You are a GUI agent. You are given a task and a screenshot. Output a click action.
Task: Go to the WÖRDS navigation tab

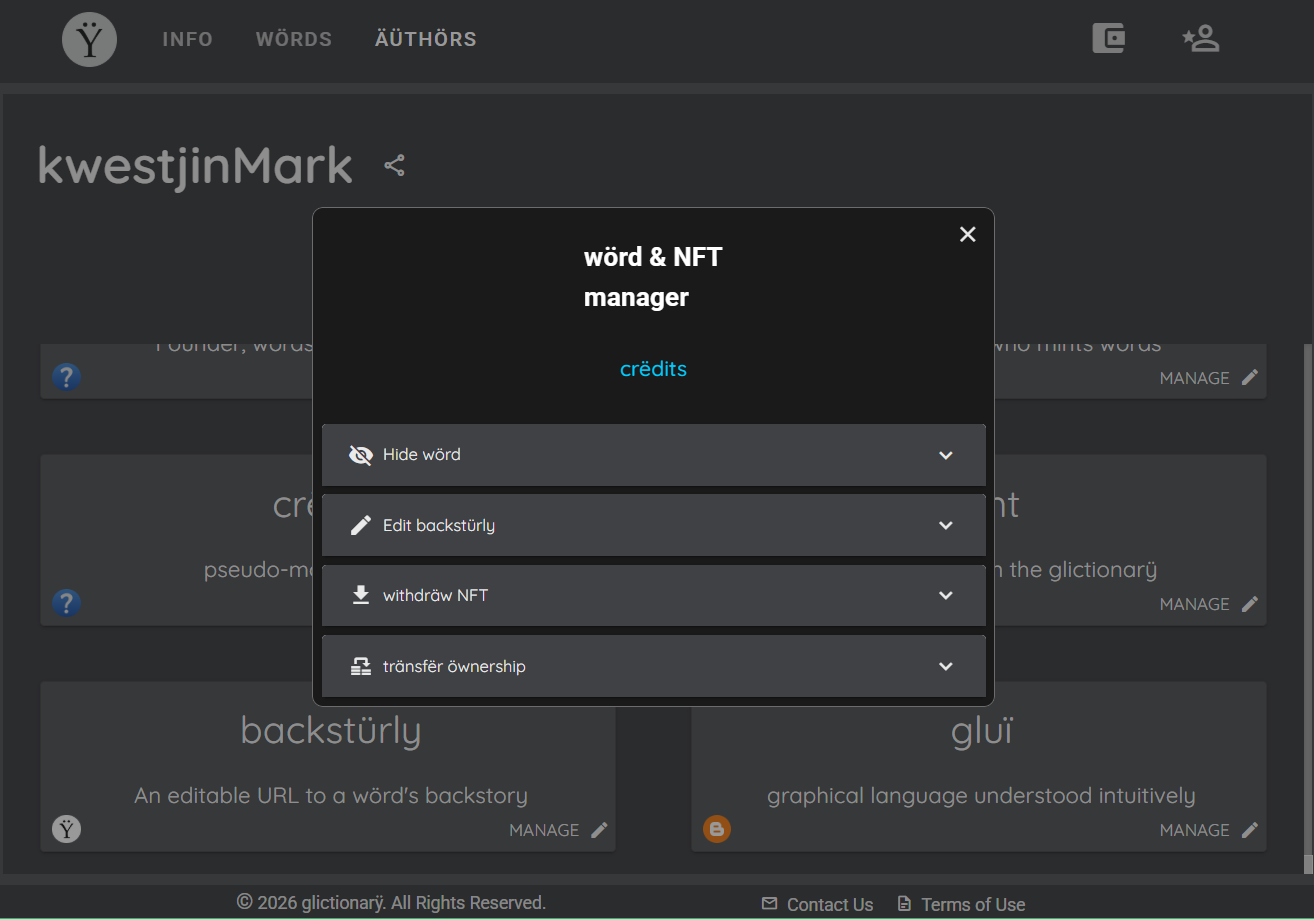click(294, 39)
